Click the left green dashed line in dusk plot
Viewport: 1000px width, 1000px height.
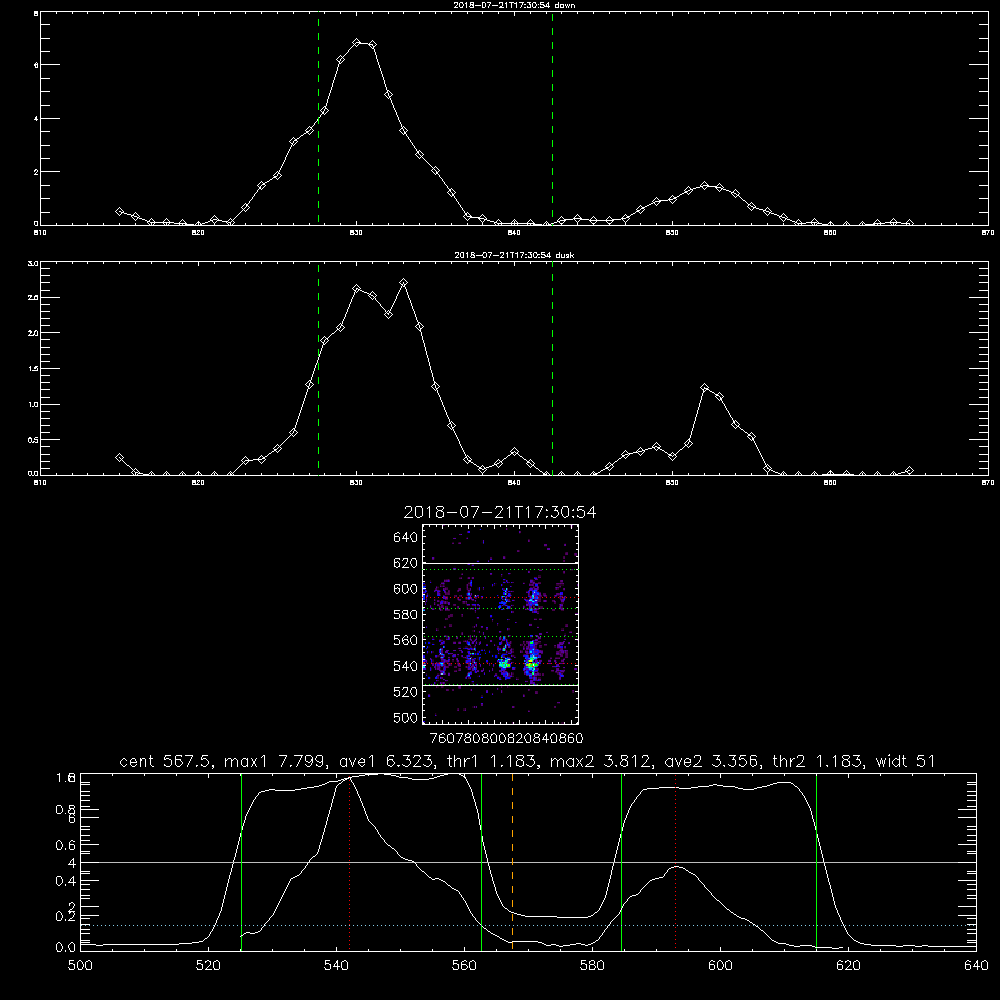tap(318, 369)
